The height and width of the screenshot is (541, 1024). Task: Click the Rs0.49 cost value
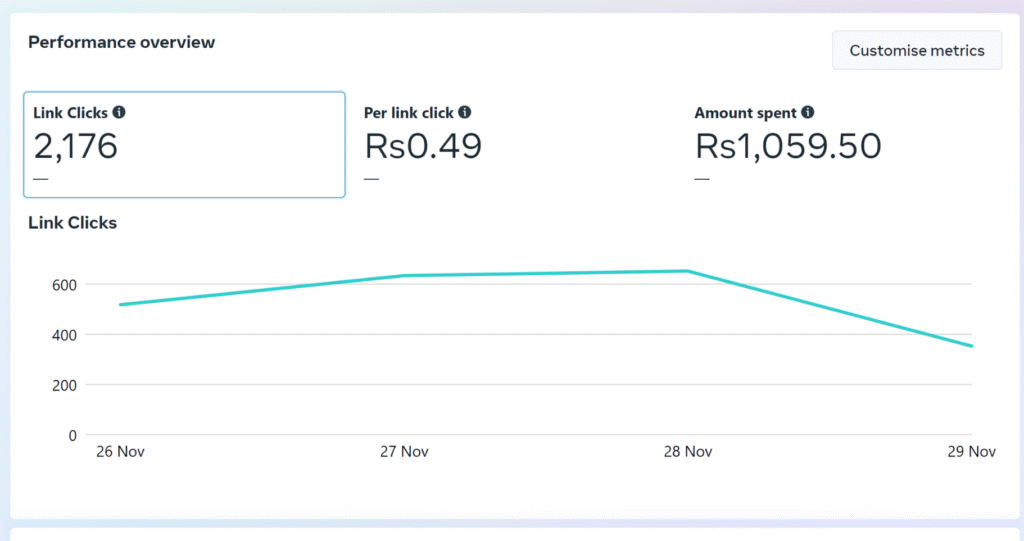(x=423, y=147)
